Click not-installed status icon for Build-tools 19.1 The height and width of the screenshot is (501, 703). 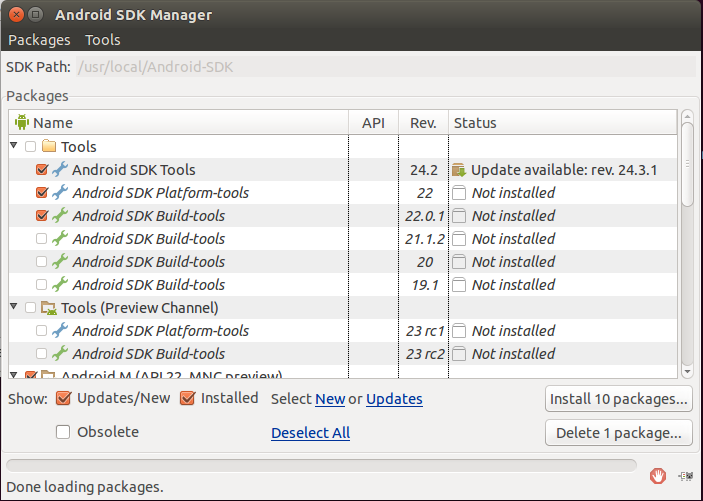tap(459, 285)
